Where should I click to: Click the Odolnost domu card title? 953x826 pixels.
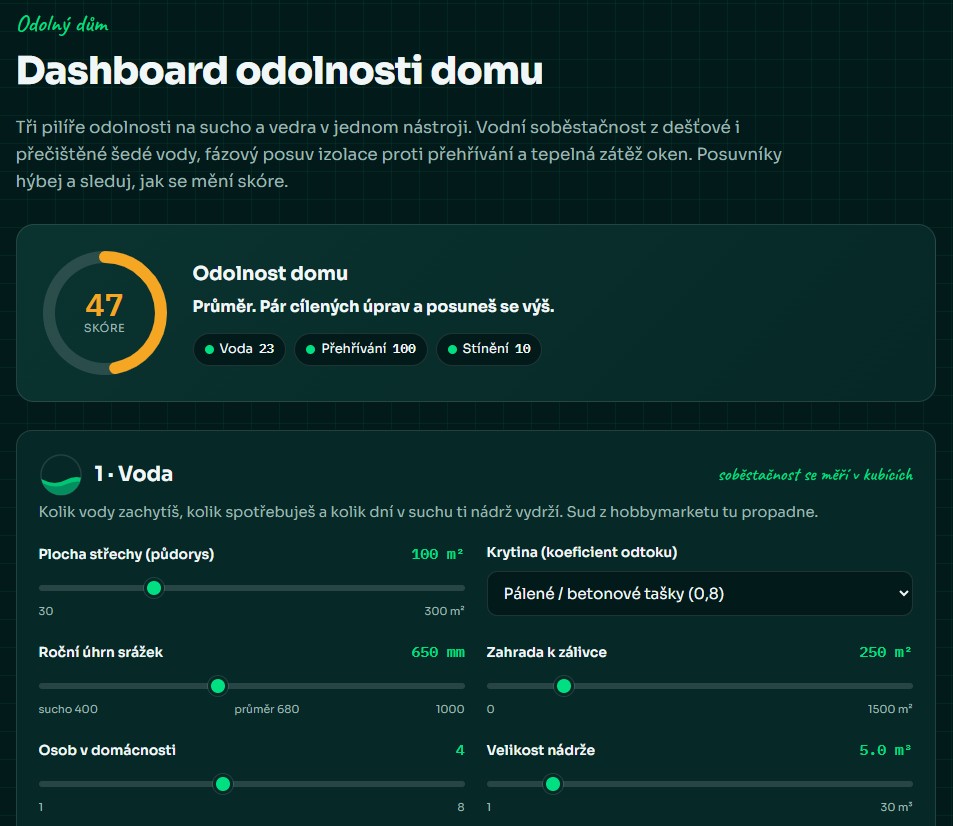click(x=270, y=274)
